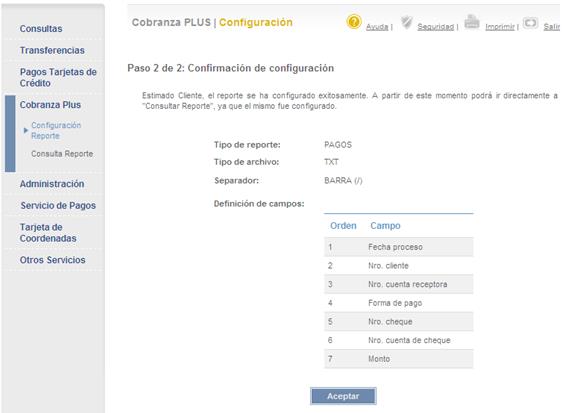Open the Transferencias menu
Screen dimensions: 562x413
[52, 51]
